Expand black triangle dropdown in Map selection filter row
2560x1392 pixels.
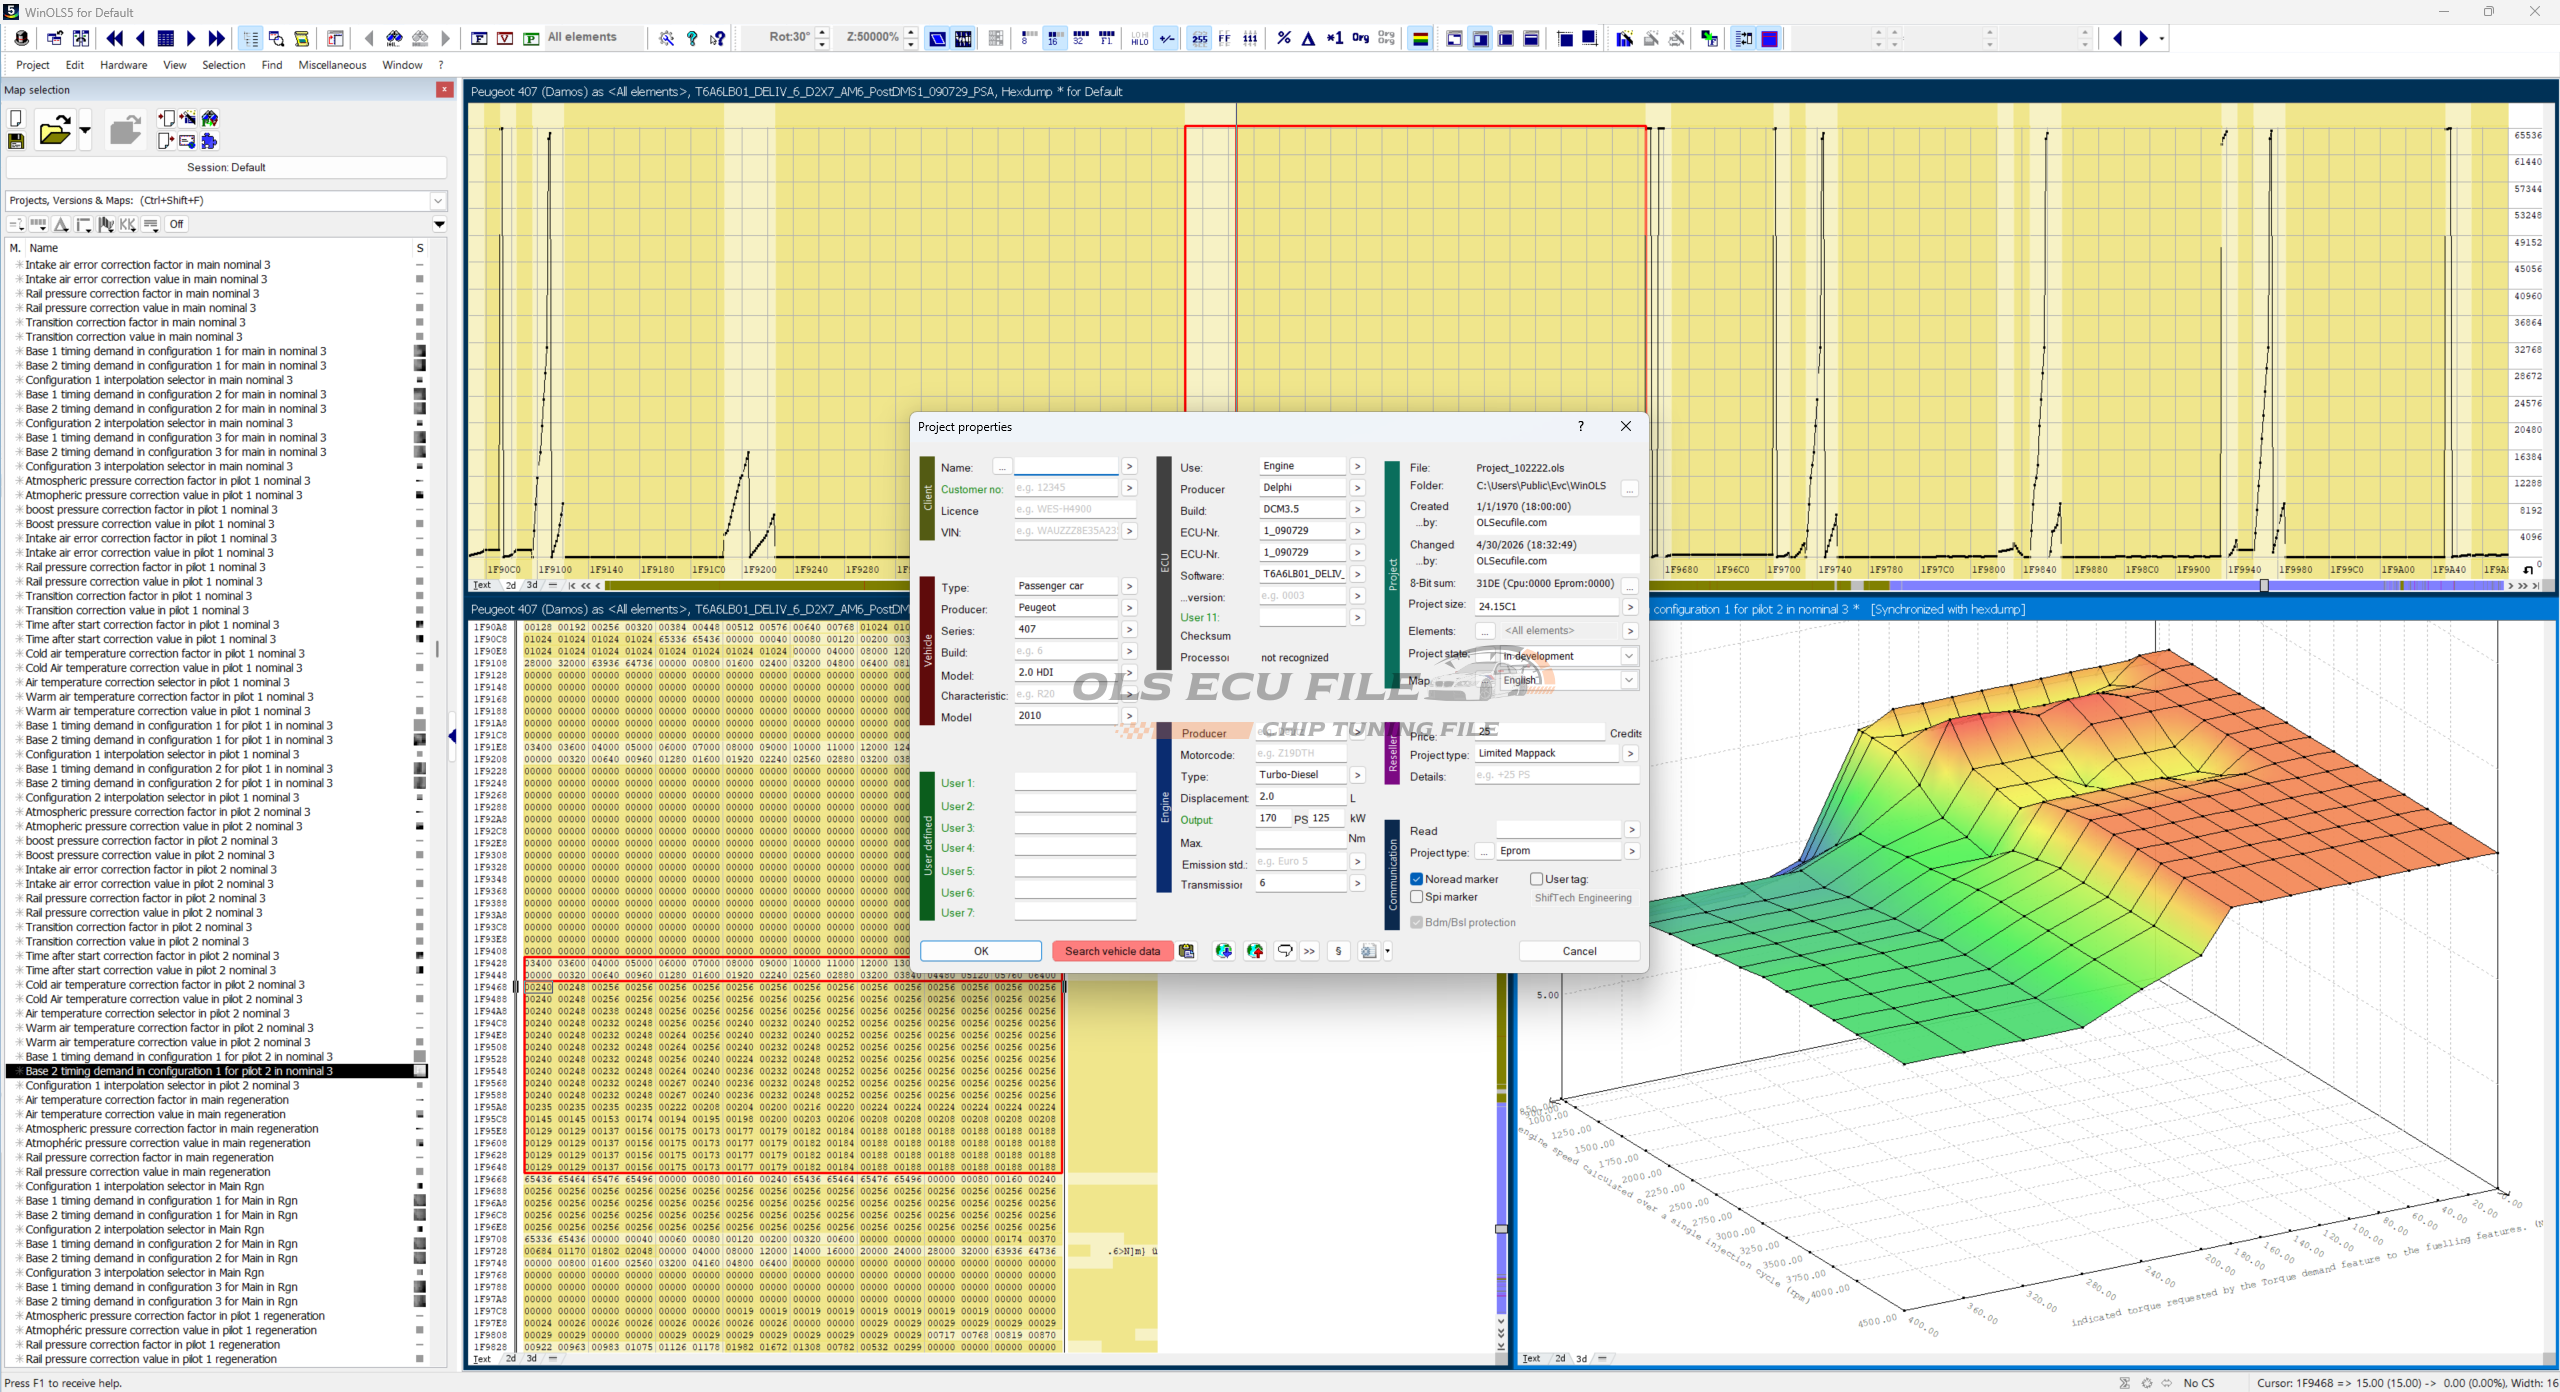(439, 224)
